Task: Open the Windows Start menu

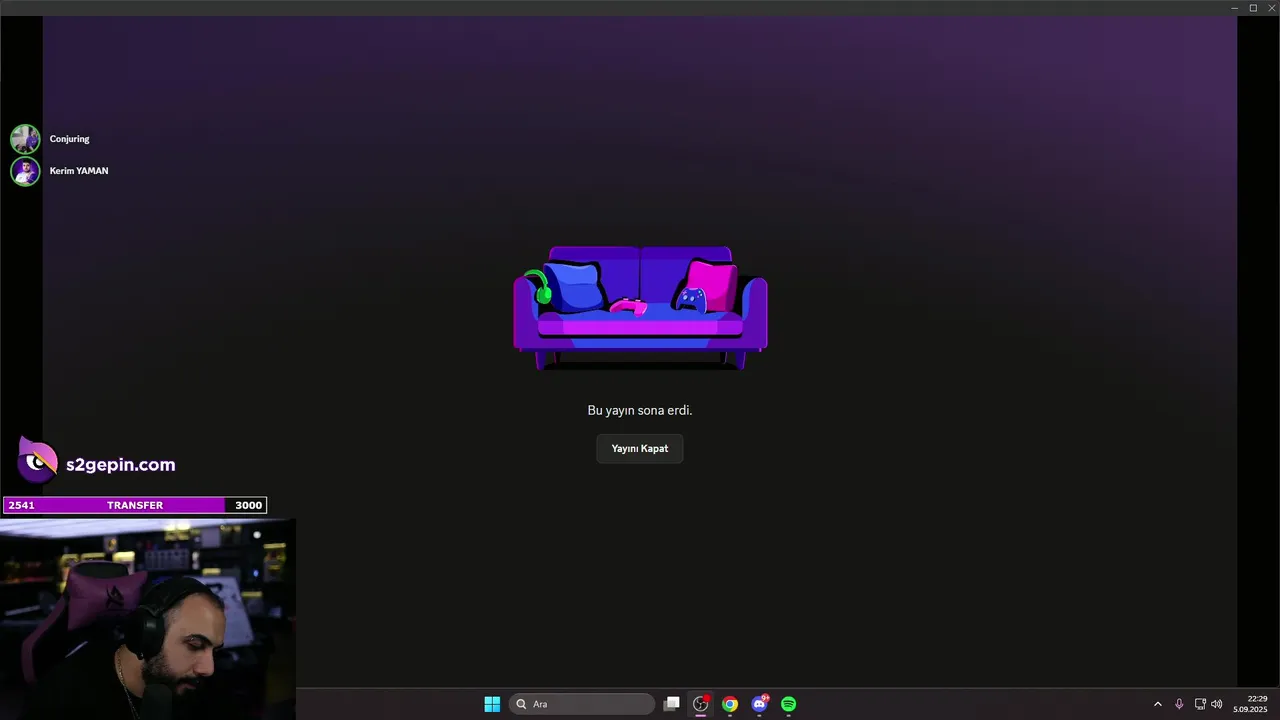Action: click(x=492, y=704)
